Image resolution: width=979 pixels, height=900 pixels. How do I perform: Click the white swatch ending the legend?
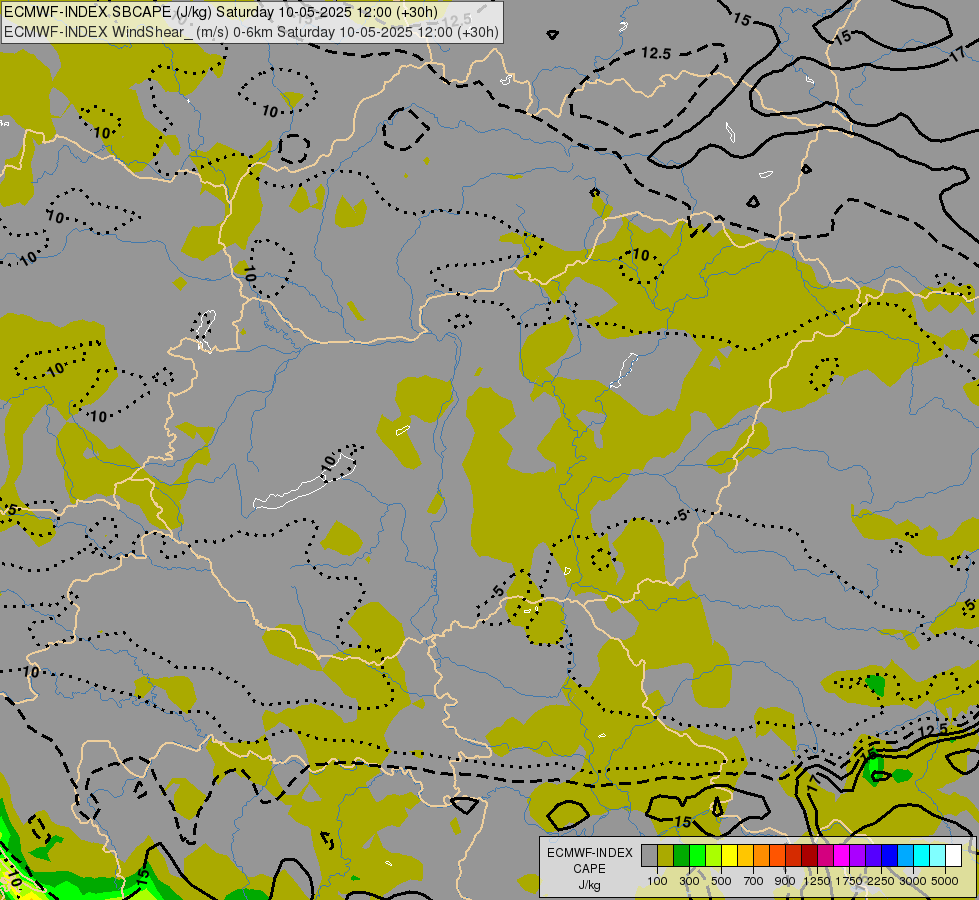953,855
